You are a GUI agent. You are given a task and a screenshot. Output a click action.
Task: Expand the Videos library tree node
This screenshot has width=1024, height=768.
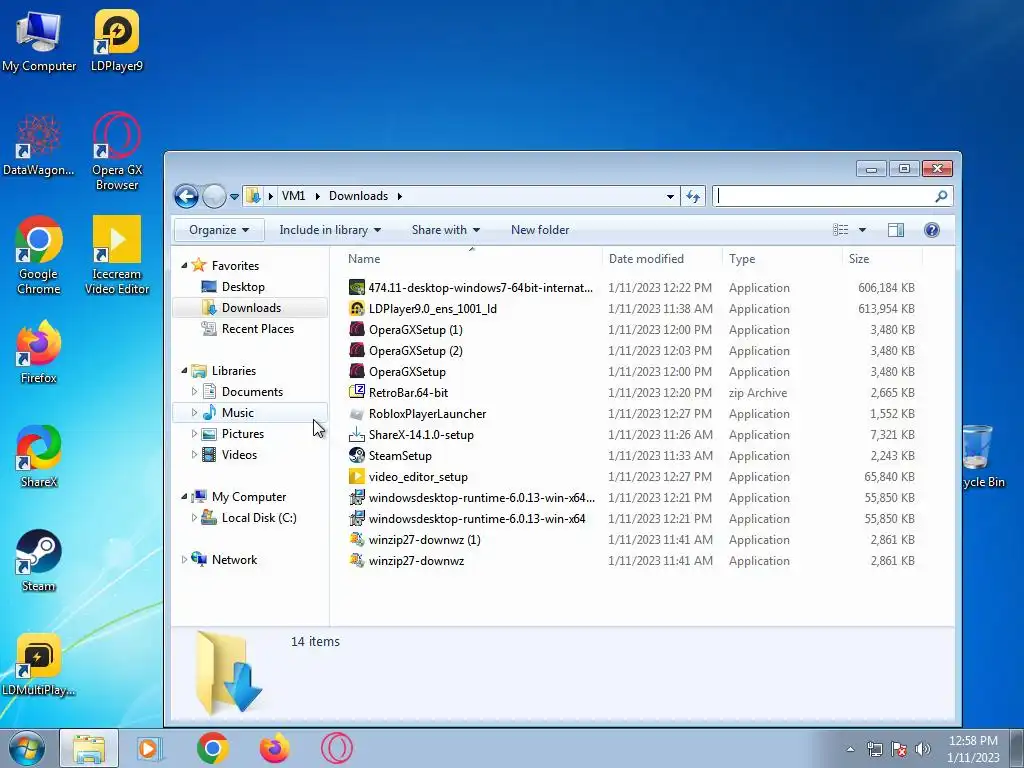[x=194, y=455]
